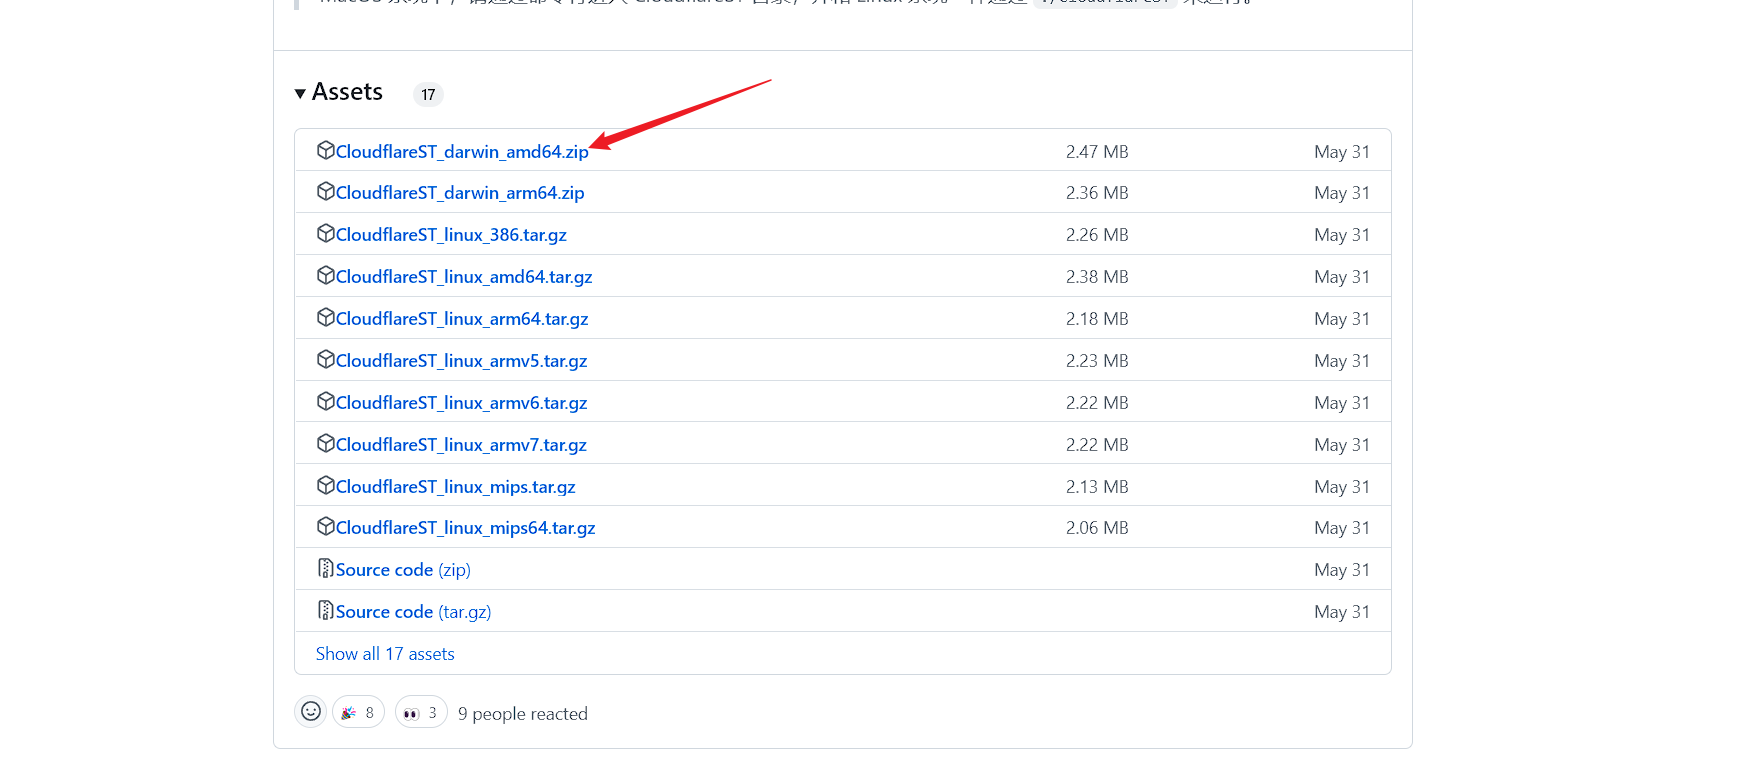Click package icon beside CloudflareST_linux_arm64.tar.gz
The width and height of the screenshot is (1748, 779).
click(x=325, y=317)
